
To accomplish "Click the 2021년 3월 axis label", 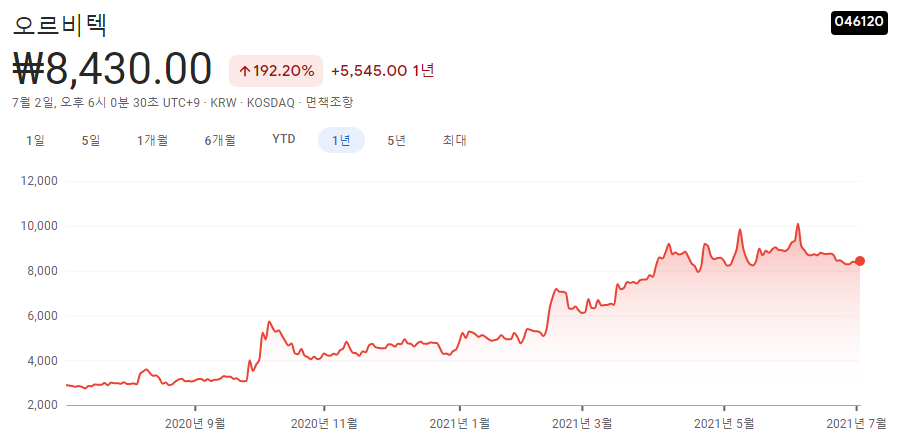I will pyautogui.click(x=582, y=423).
